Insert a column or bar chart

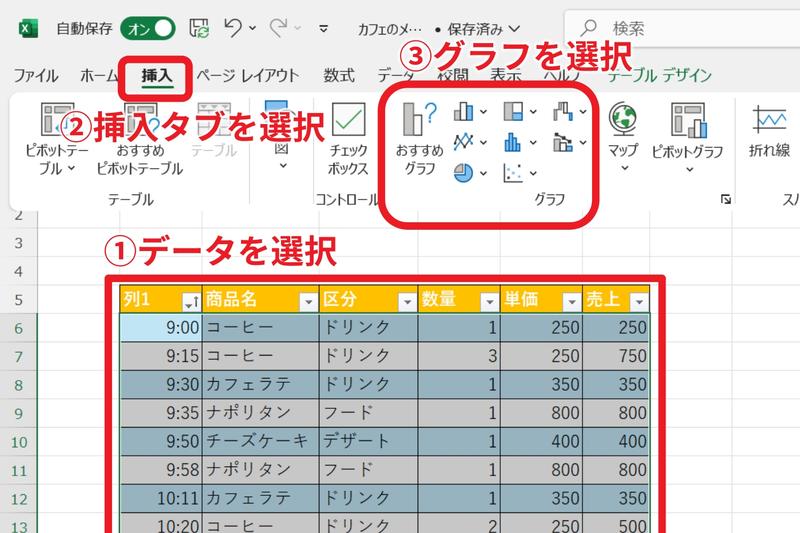click(x=463, y=111)
